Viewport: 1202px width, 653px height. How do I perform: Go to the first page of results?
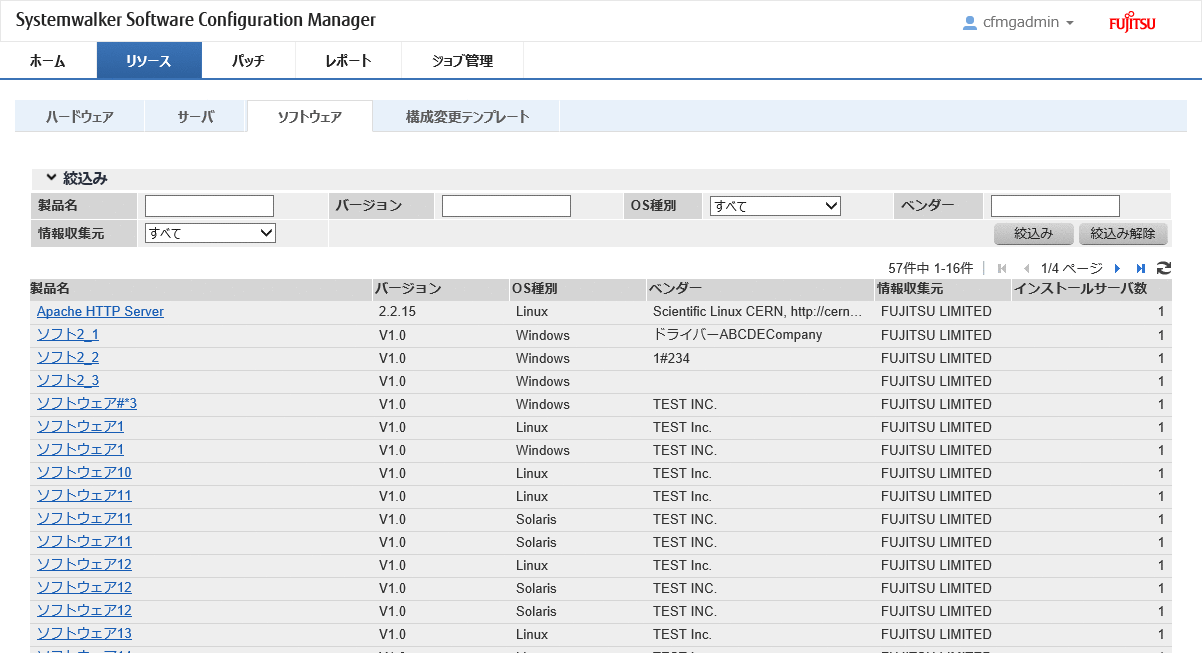[1002, 268]
